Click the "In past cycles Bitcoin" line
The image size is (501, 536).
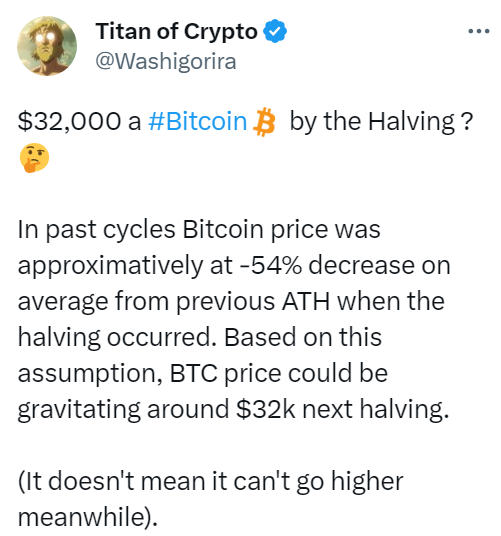pyautogui.click(x=141, y=230)
